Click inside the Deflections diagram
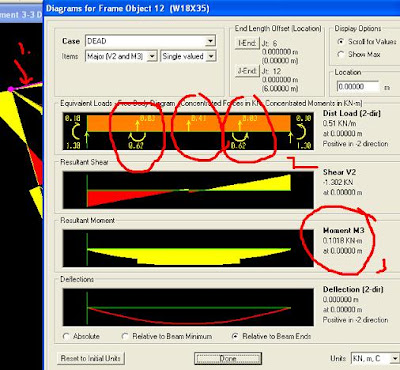The width and height of the screenshot is (400, 370). click(x=188, y=307)
